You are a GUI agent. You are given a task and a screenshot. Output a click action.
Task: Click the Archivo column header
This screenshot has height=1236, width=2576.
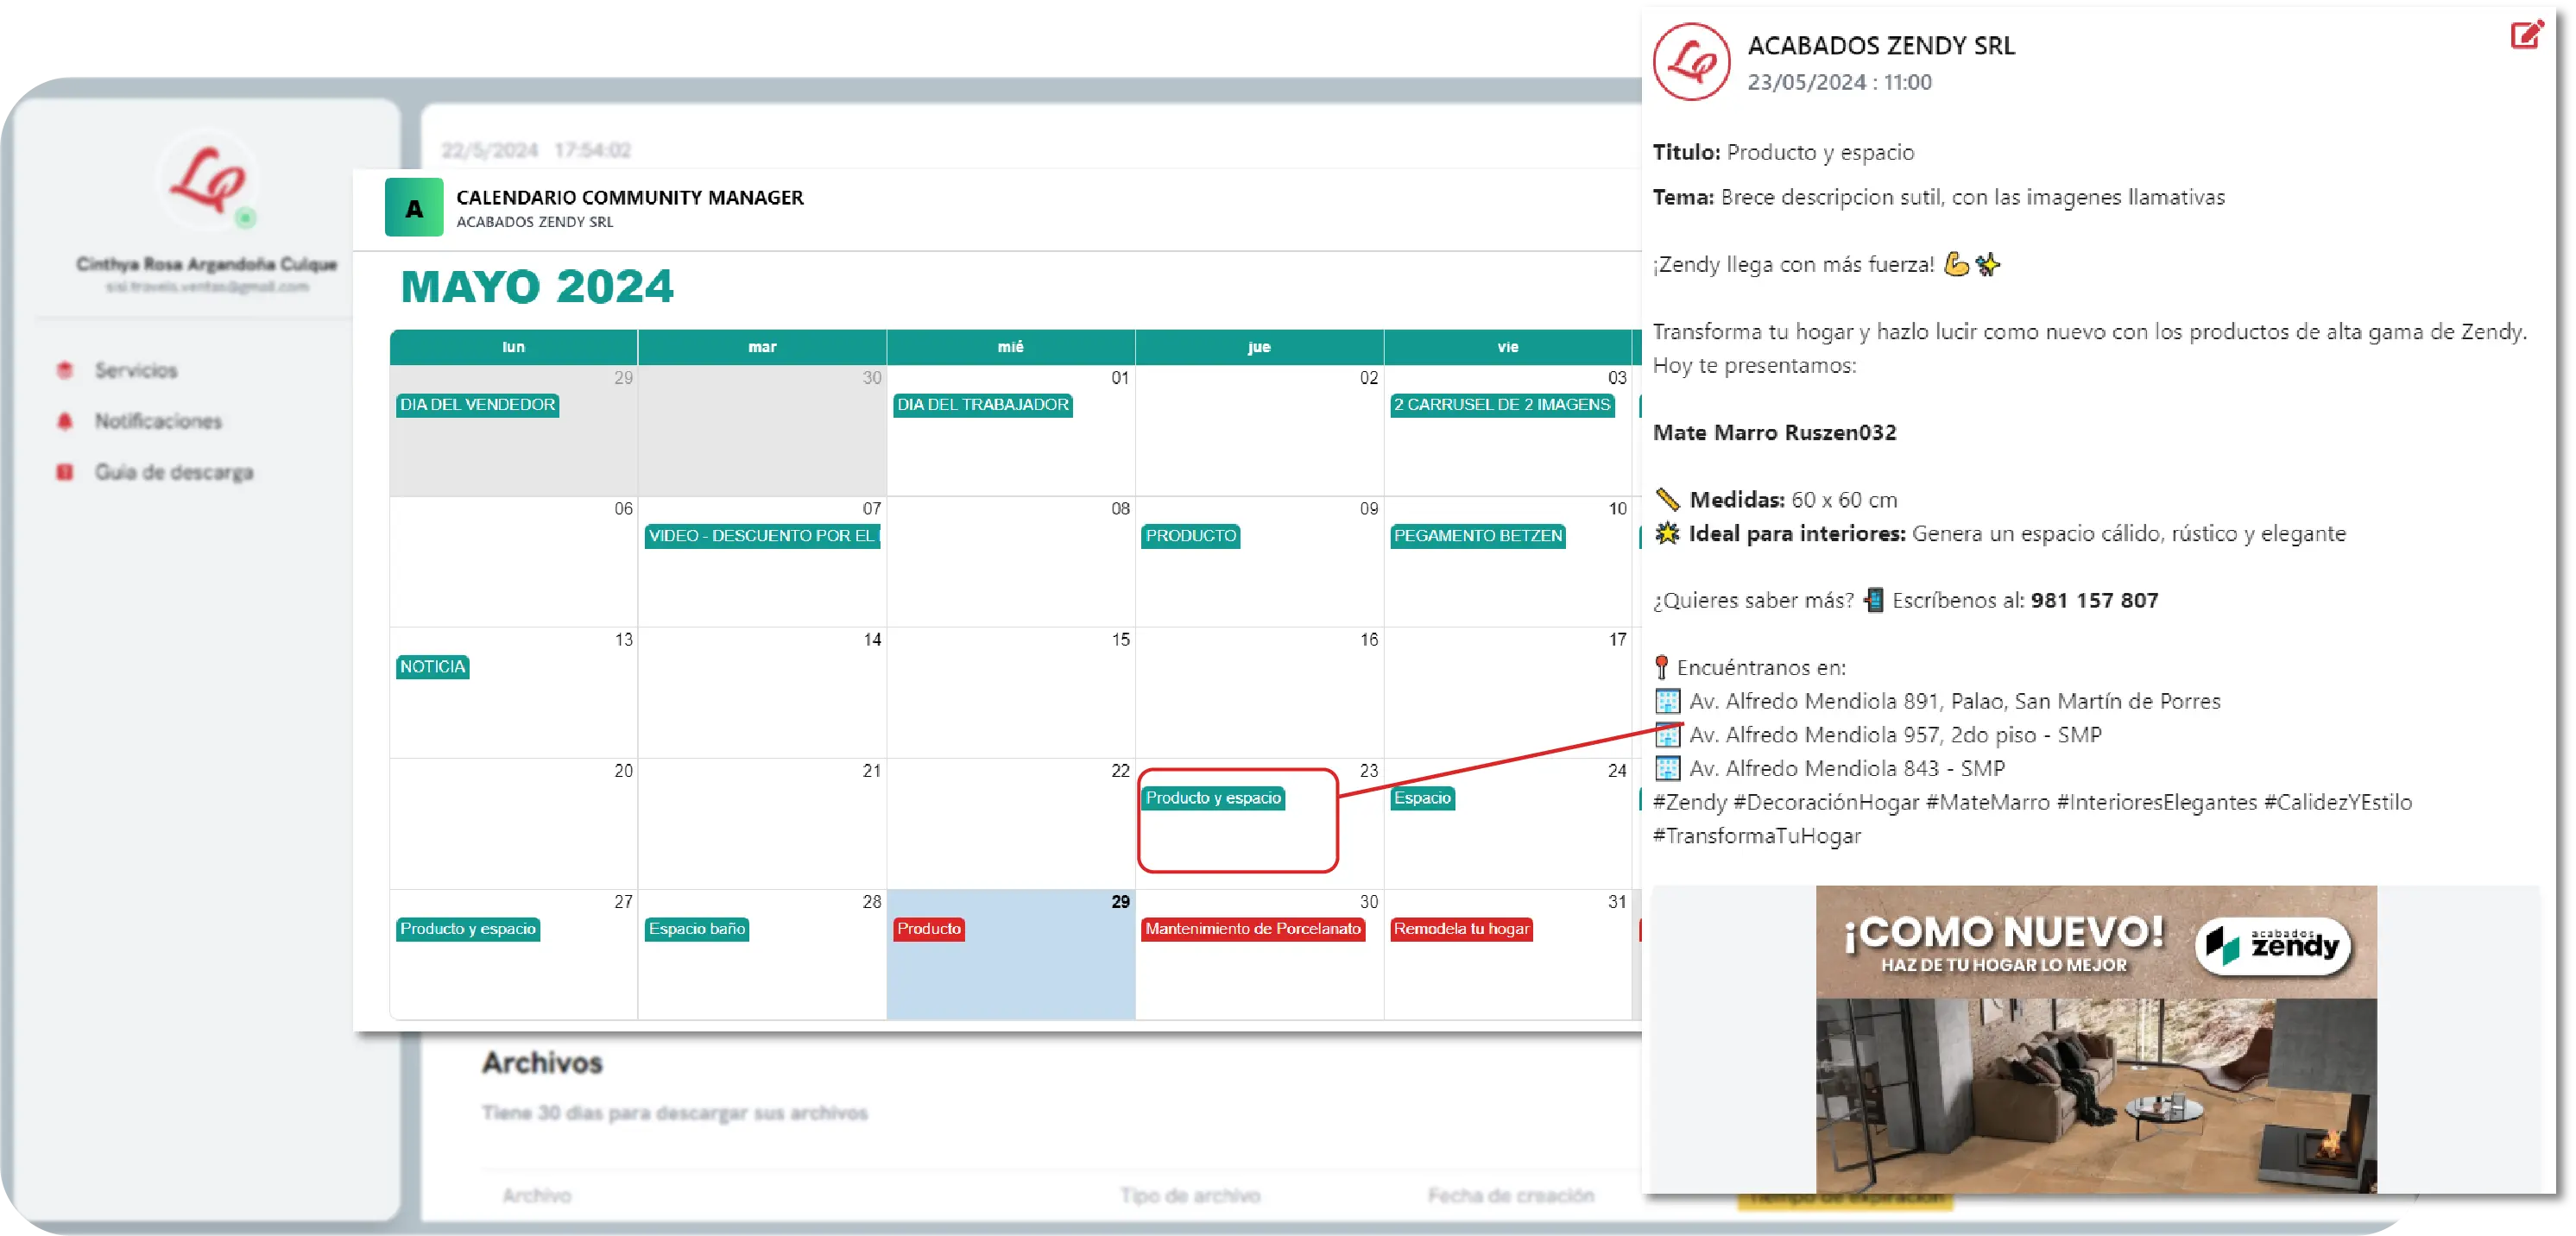tap(537, 1195)
